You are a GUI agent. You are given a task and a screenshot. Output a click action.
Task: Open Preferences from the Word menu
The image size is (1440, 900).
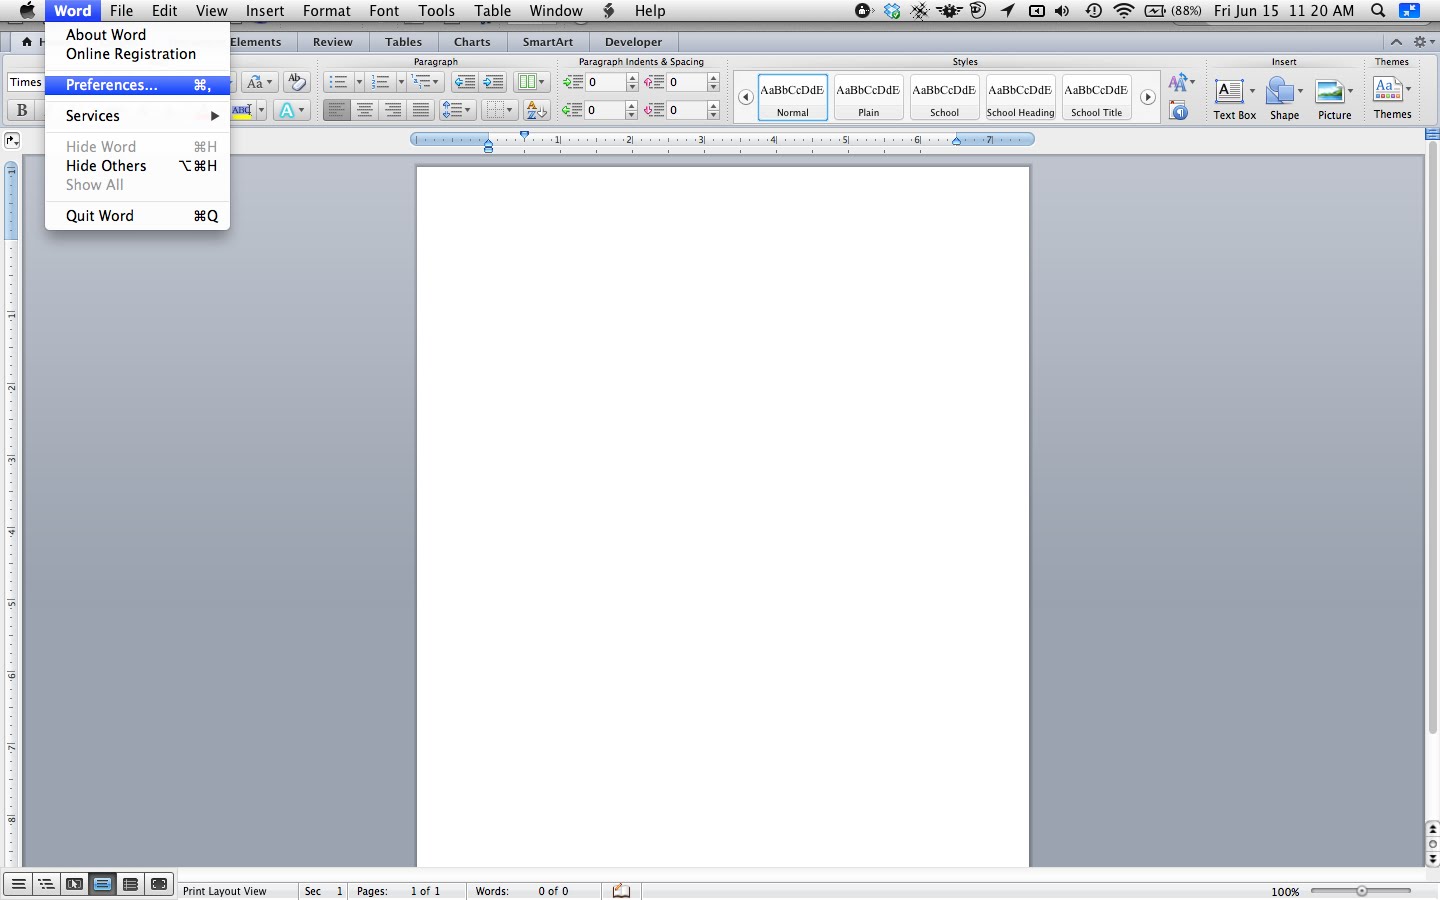(137, 85)
